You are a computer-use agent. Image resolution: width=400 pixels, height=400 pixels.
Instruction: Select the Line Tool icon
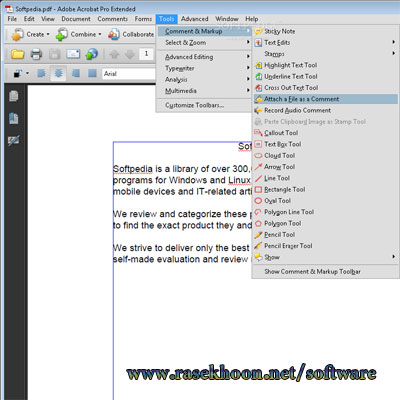(x=258, y=178)
